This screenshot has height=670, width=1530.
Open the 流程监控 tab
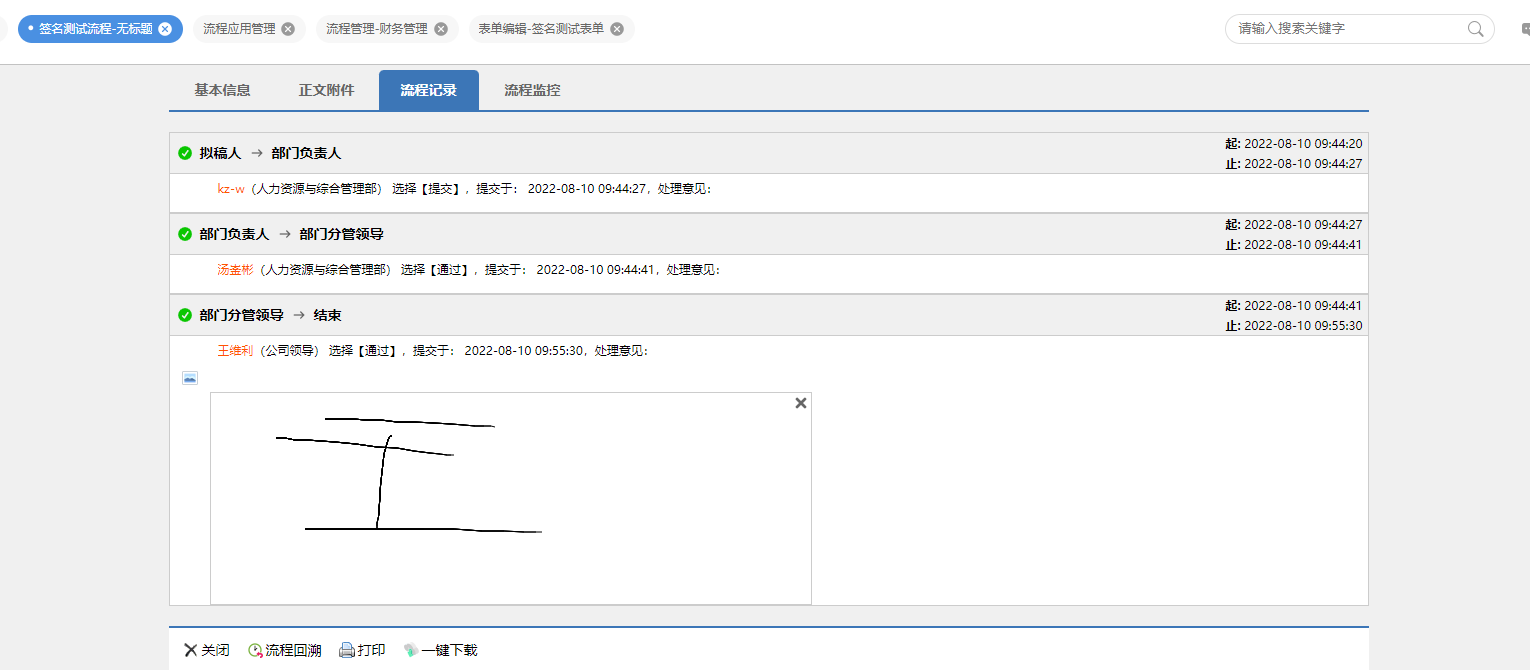532,90
